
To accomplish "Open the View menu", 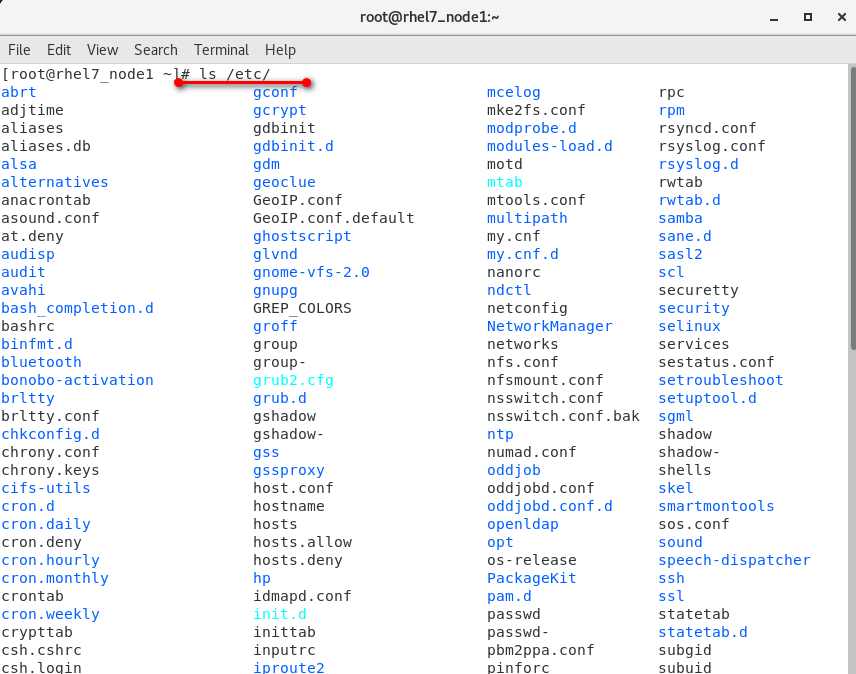I will tap(102, 50).
